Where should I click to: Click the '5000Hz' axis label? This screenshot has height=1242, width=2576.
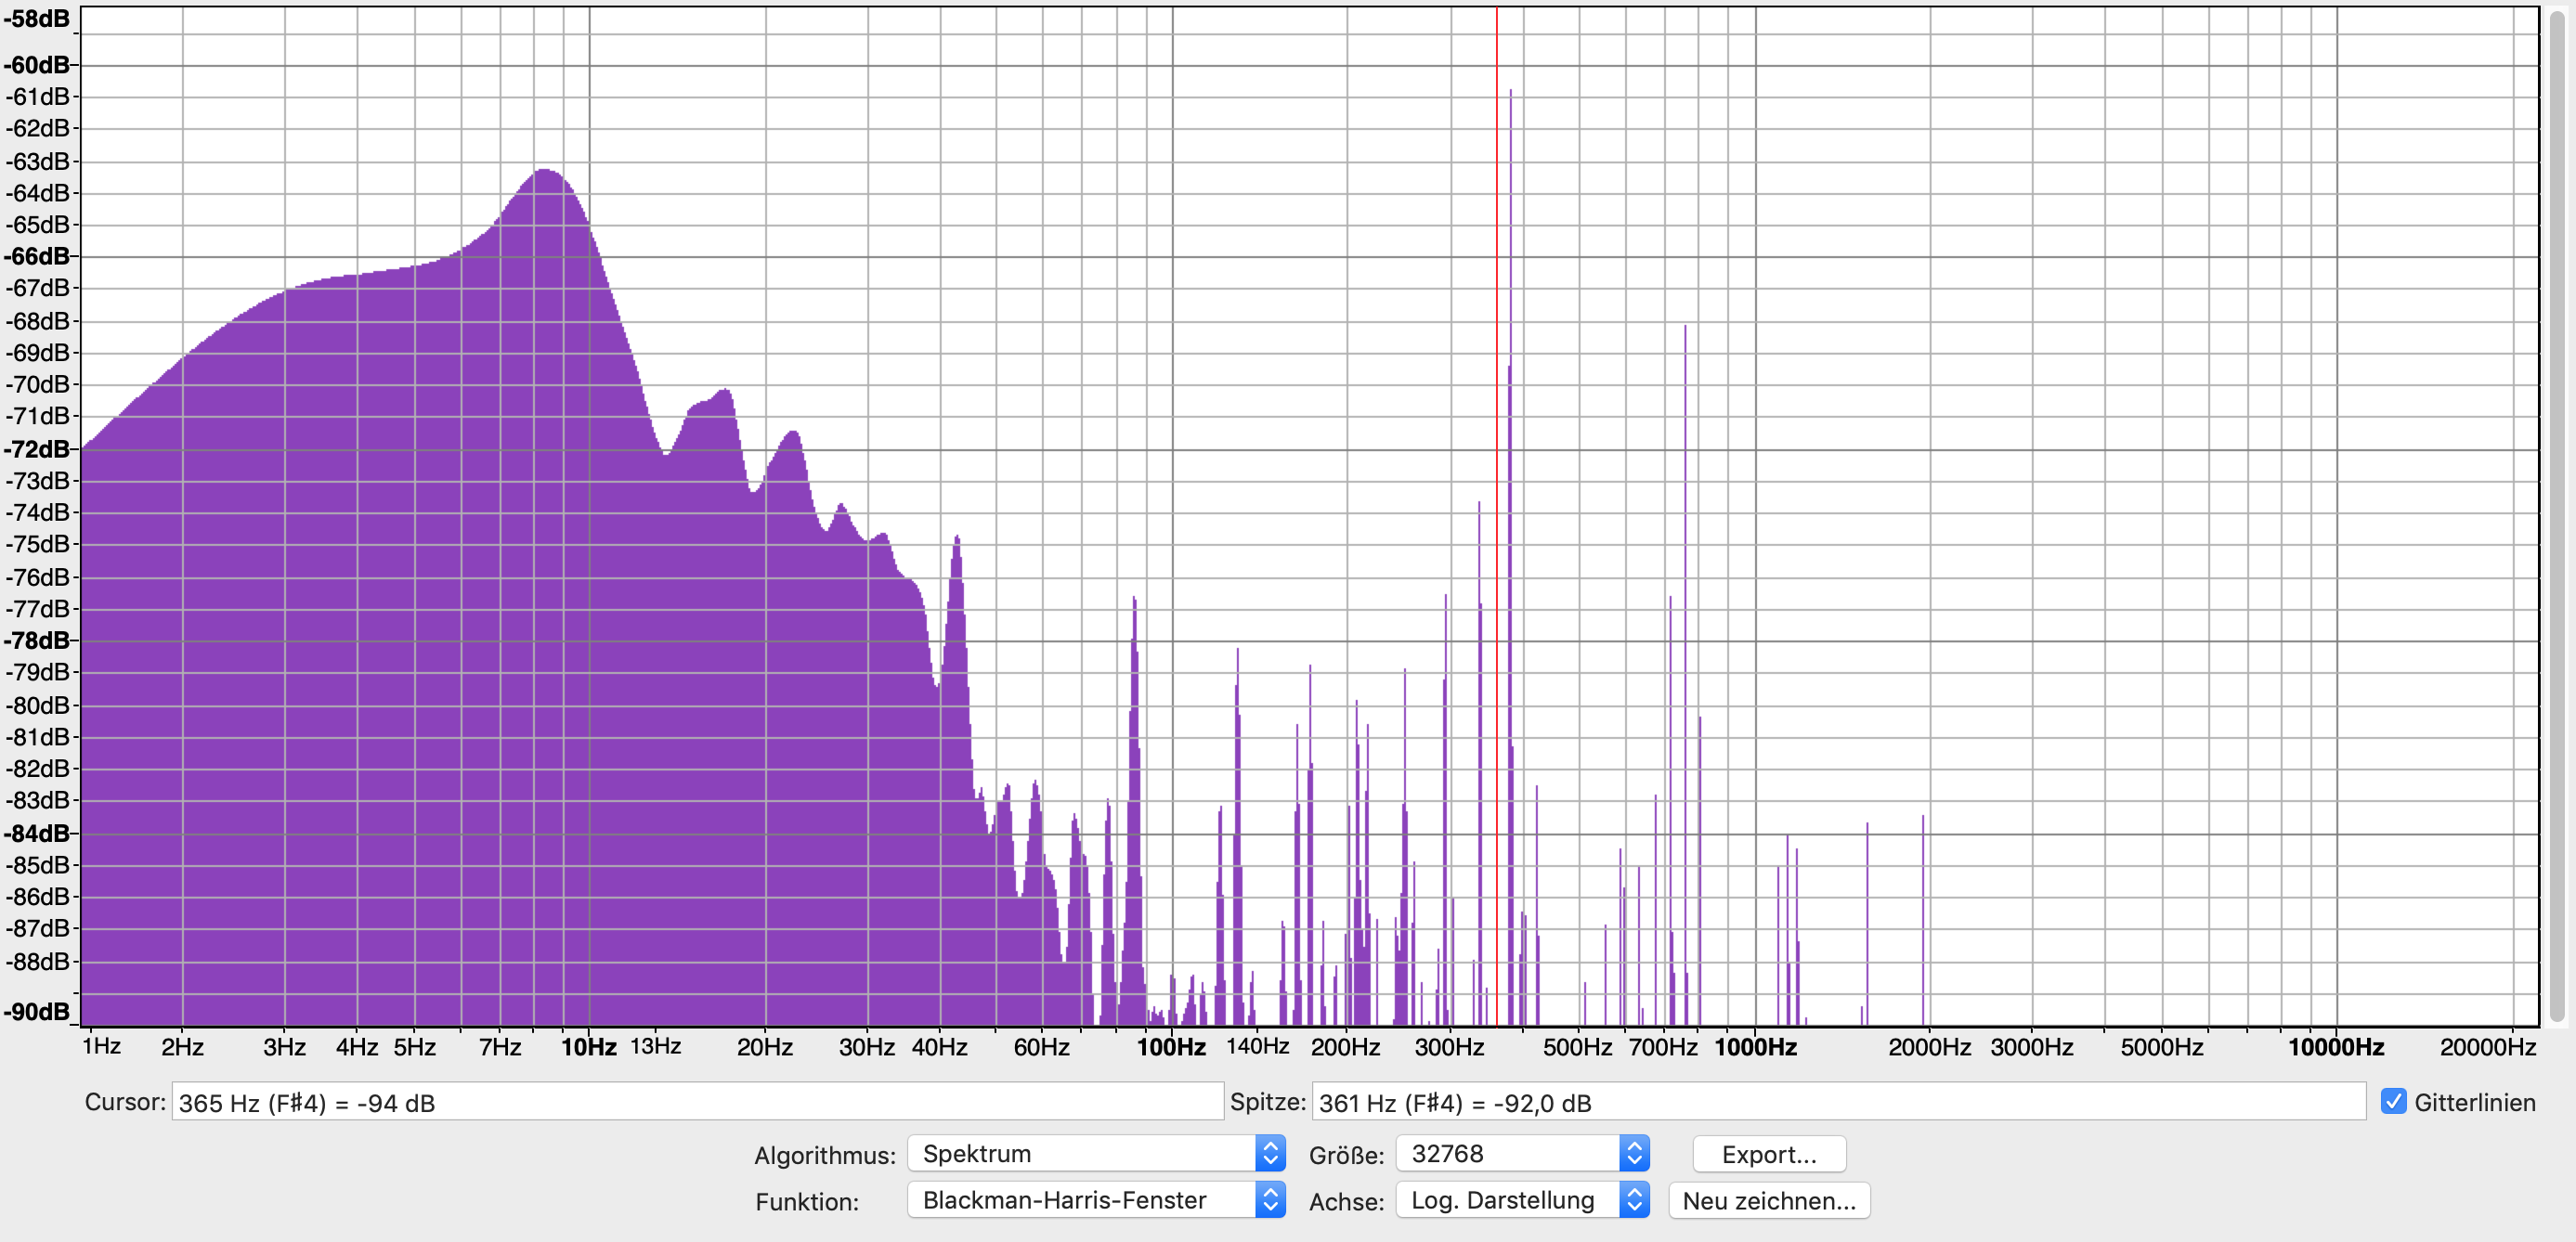click(x=2162, y=1047)
